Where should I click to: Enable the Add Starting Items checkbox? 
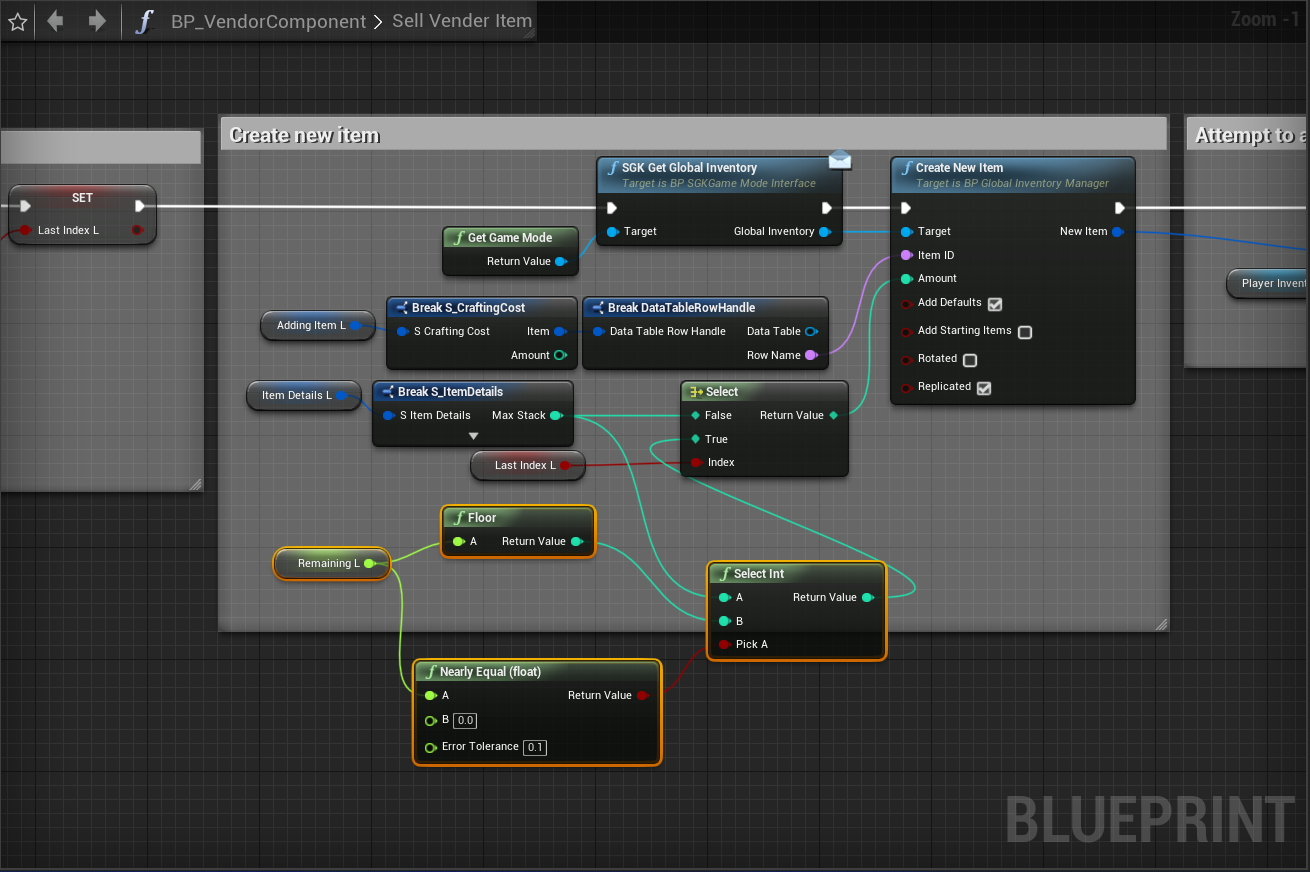1024,332
